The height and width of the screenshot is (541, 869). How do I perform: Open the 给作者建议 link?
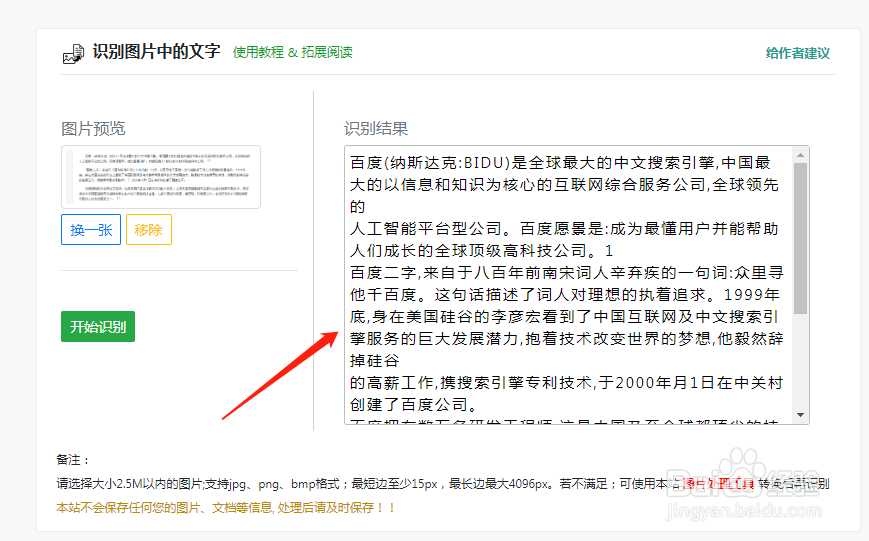pos(798,53)
